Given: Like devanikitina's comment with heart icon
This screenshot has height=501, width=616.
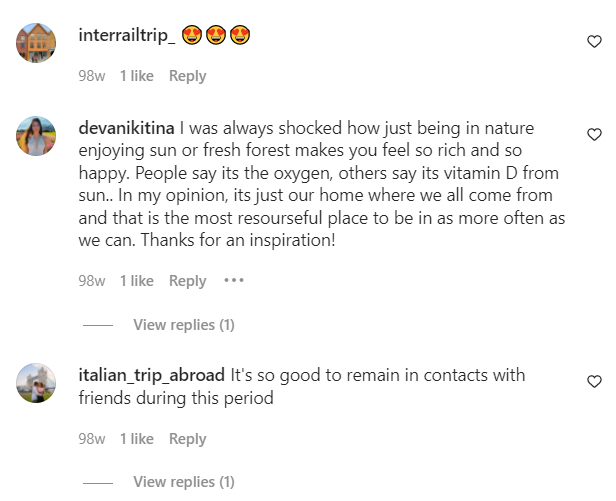Looking at the screenshot, I should pos(594,134).
